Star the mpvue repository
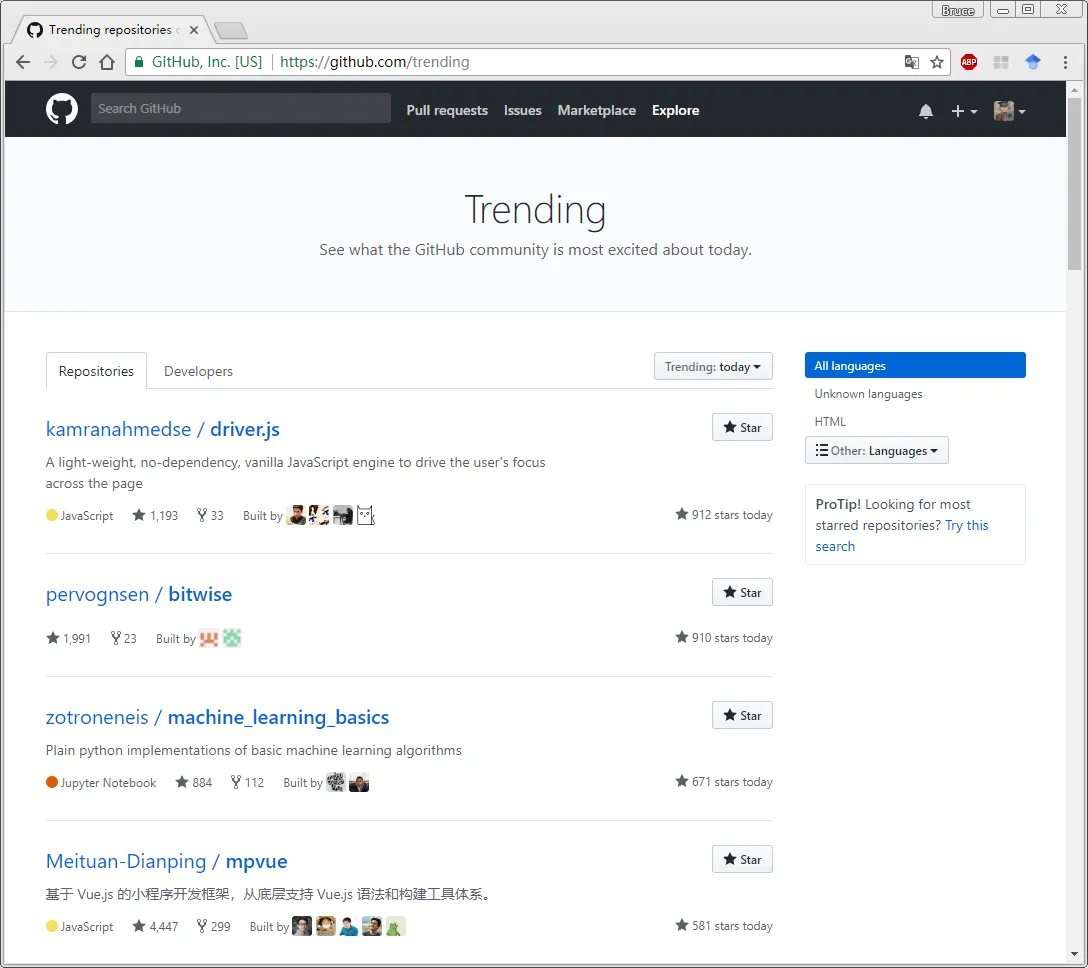The image size is (1088, 968). 742,860
